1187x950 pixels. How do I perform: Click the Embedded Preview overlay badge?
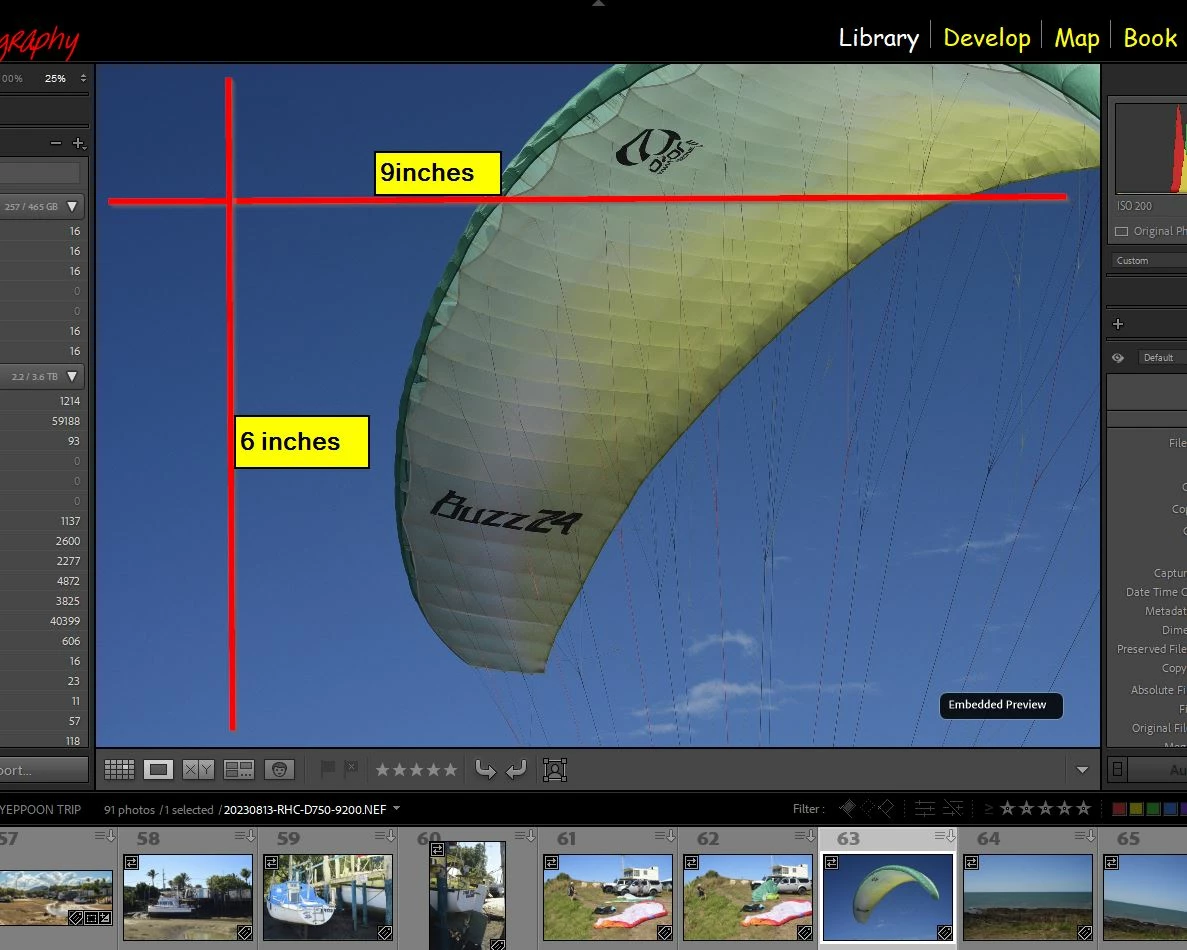point(1001,705)
